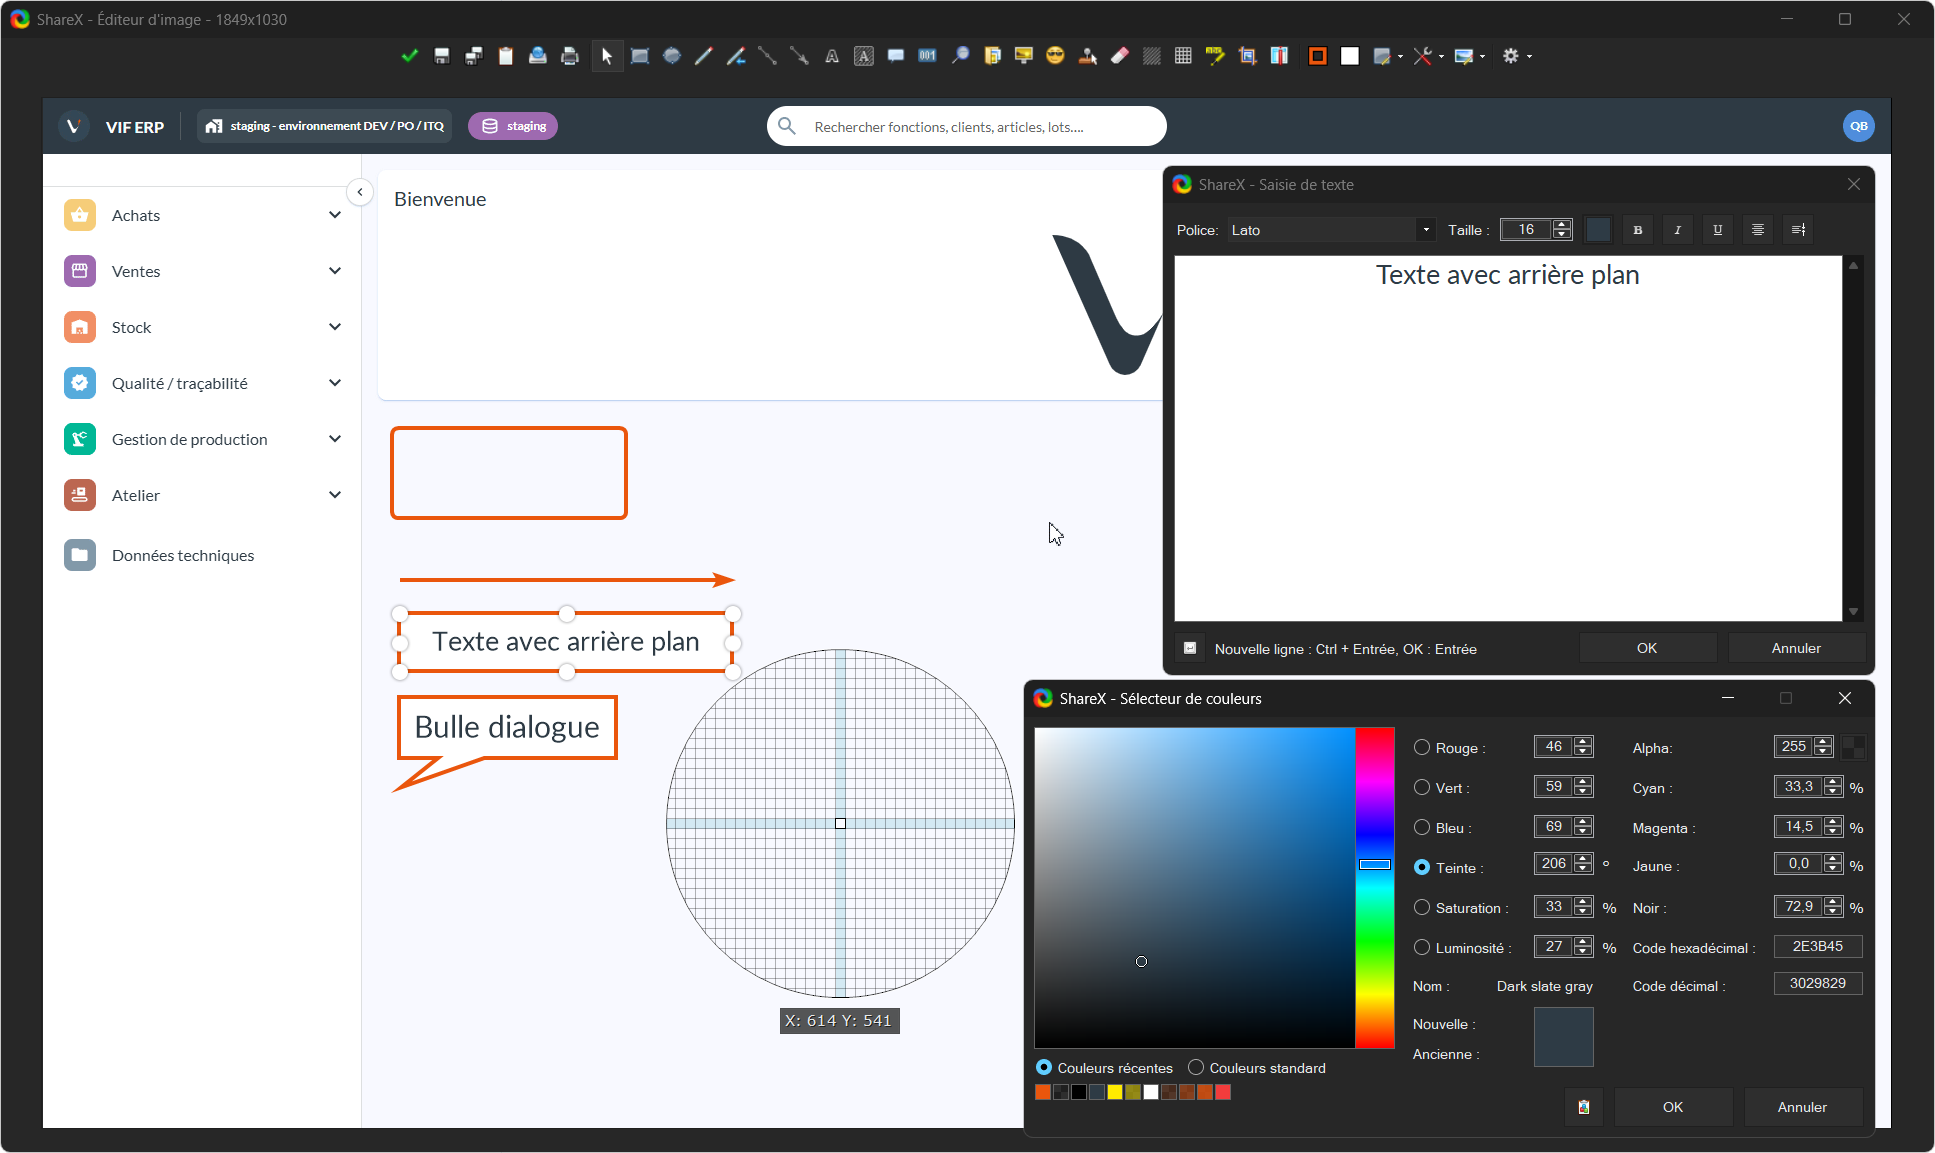Image resolution: width=1935 pixels, height=1153 pixels.
Task: Select the Eraser tool in toolbar
Action: point(1120,57)
